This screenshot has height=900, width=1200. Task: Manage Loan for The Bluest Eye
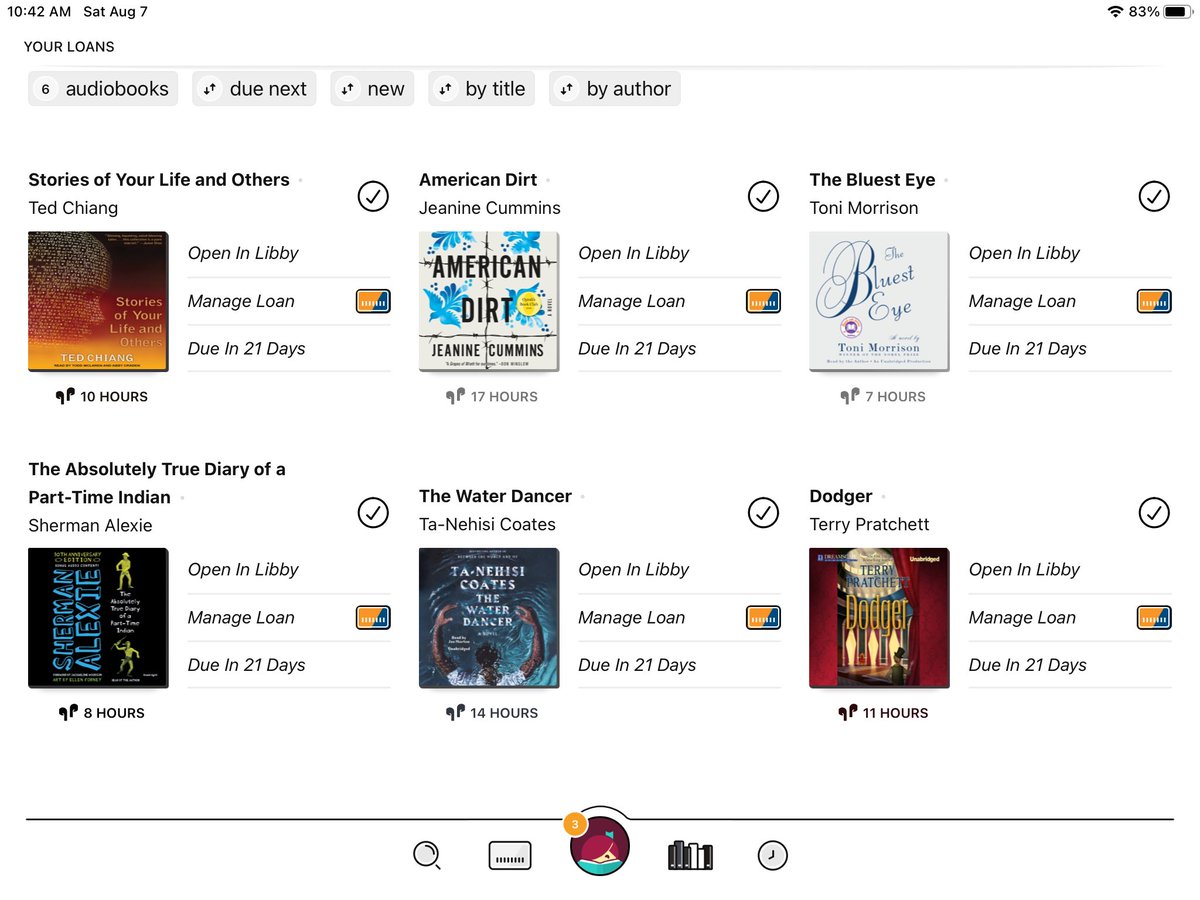click(1022, 301)
